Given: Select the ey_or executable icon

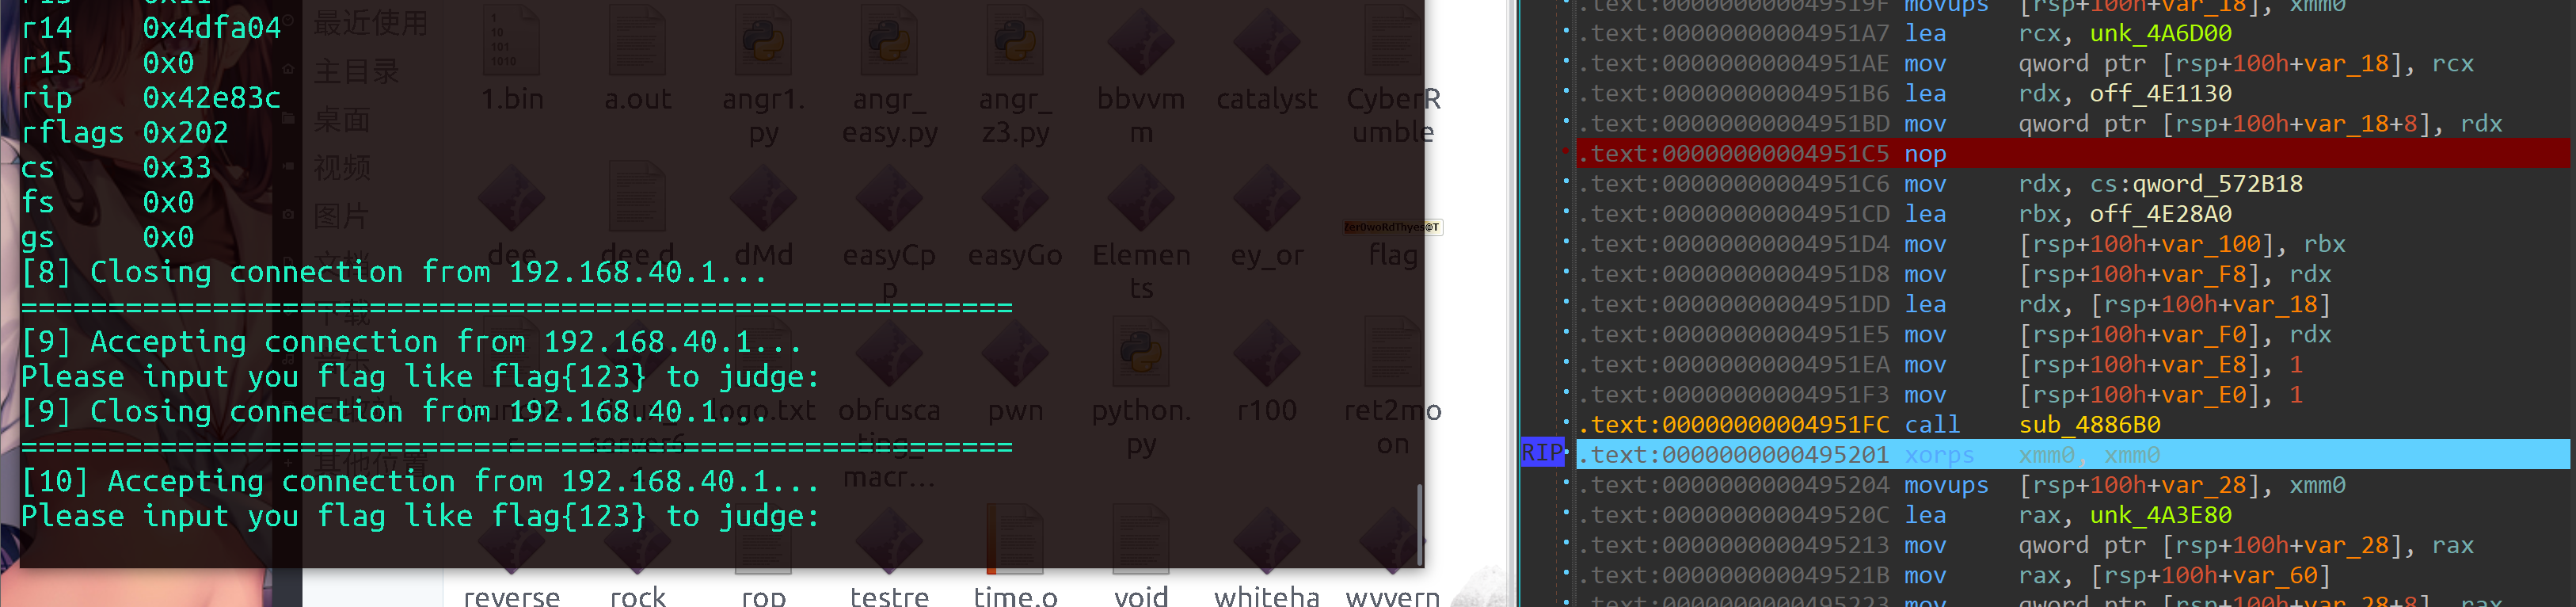Looking at the screenshot, I should [1267, 198].
